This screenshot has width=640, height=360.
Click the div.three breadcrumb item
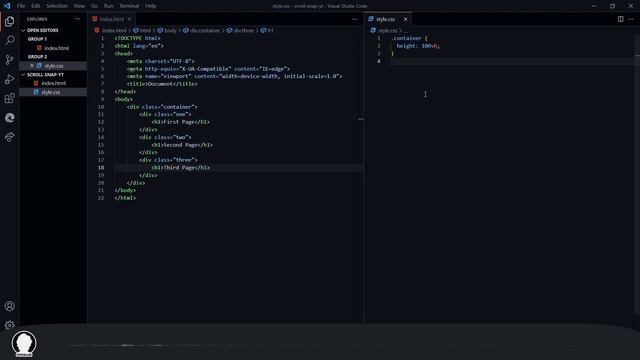tap(243, 31)
